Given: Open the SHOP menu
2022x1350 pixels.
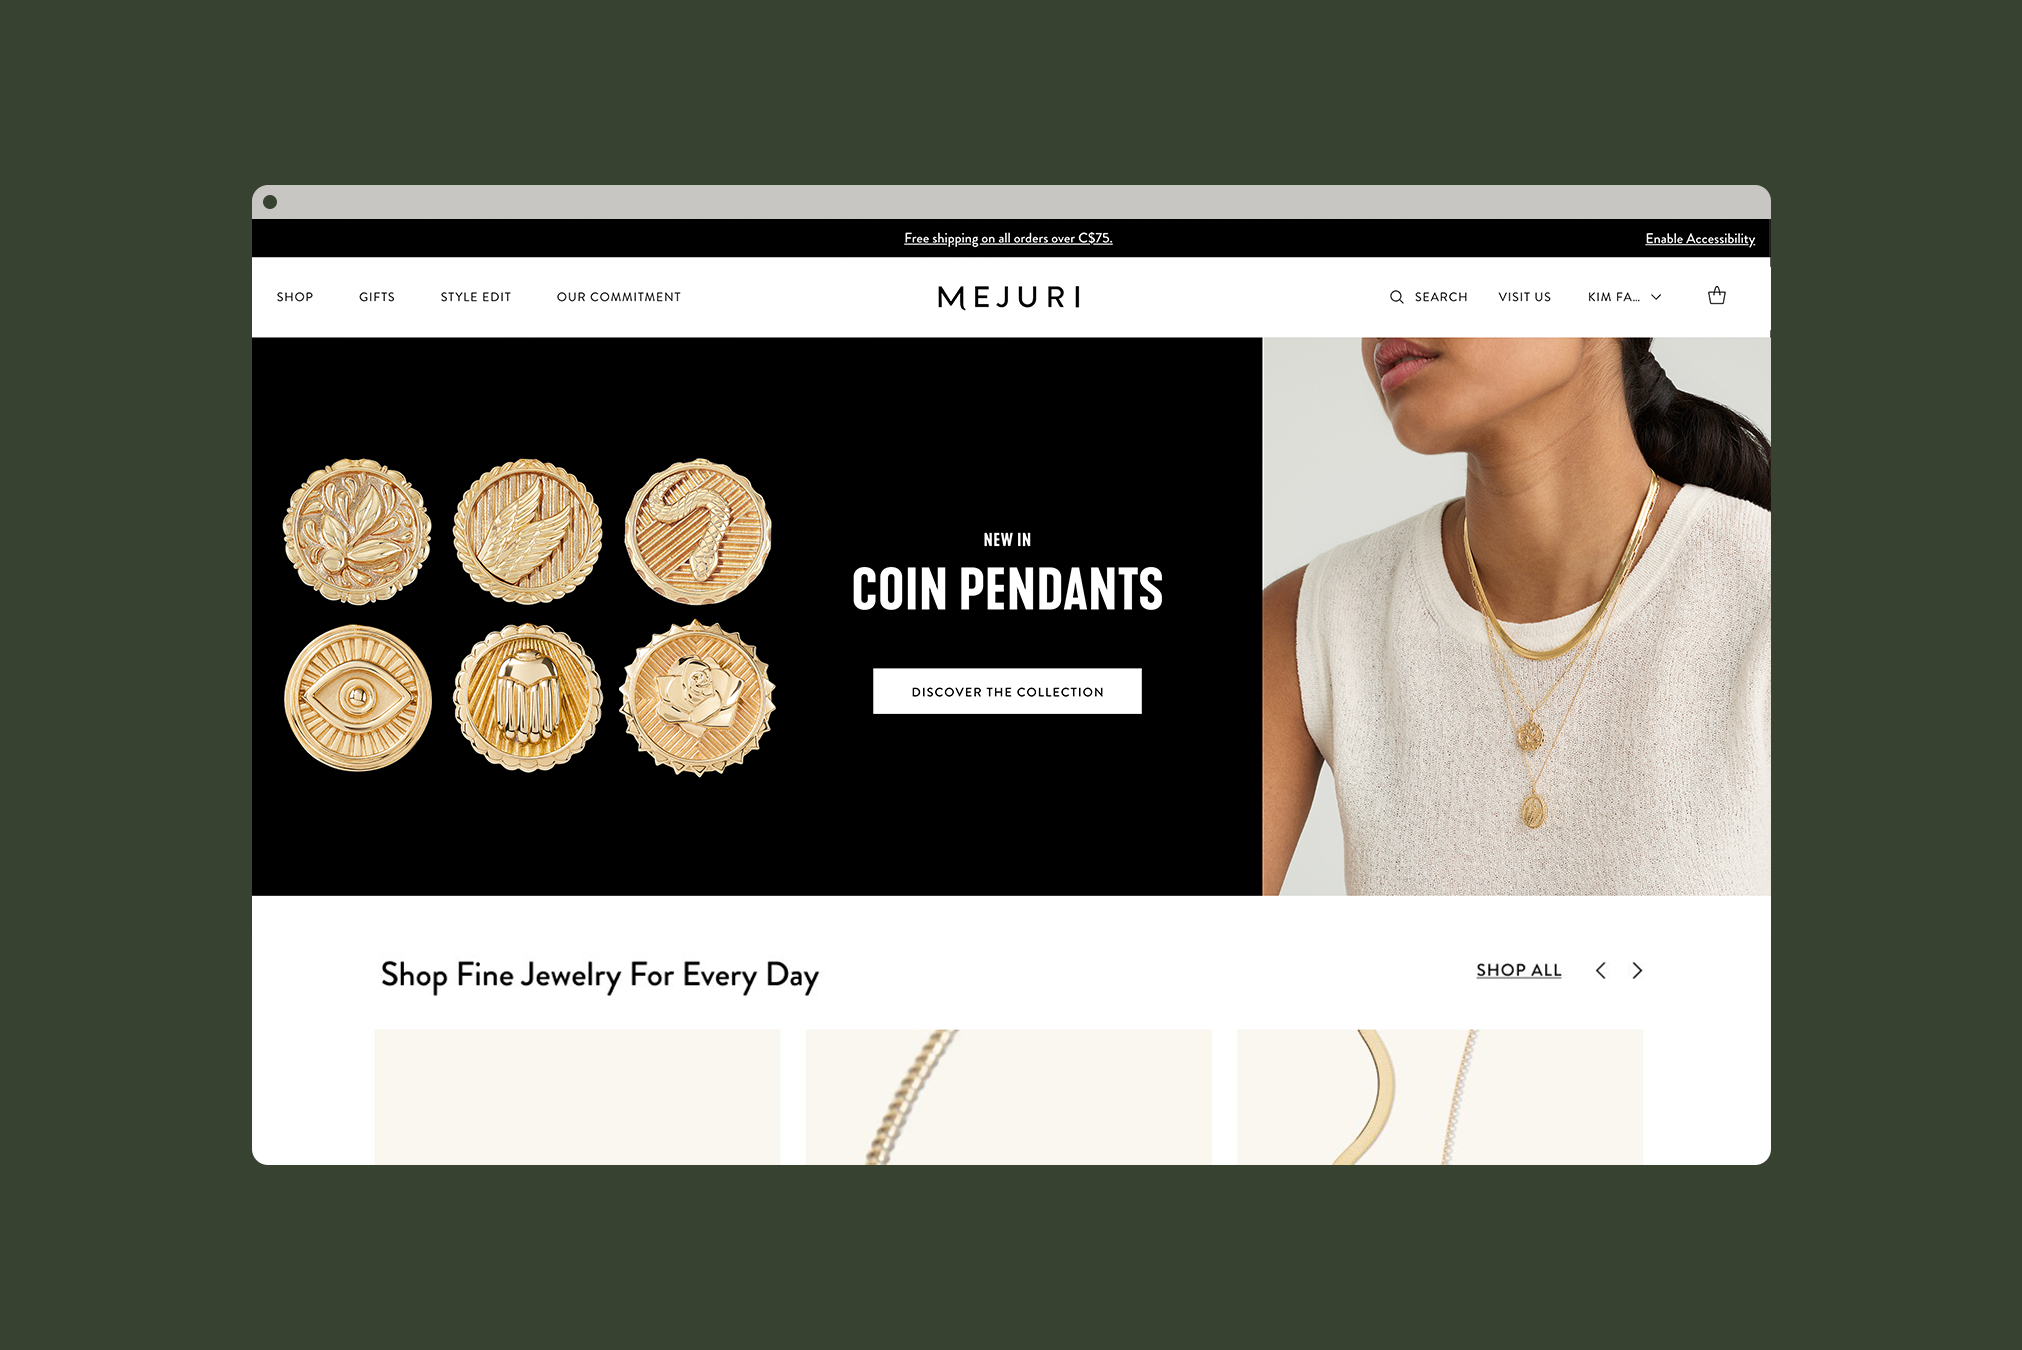Looking at the screenshot, I should pos(295,297).
